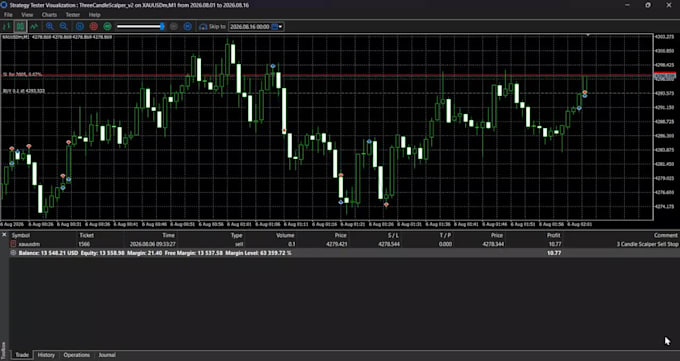680x361 pixels.
Task: Sort by Symbol column header
Action: (x=20, y=235)
